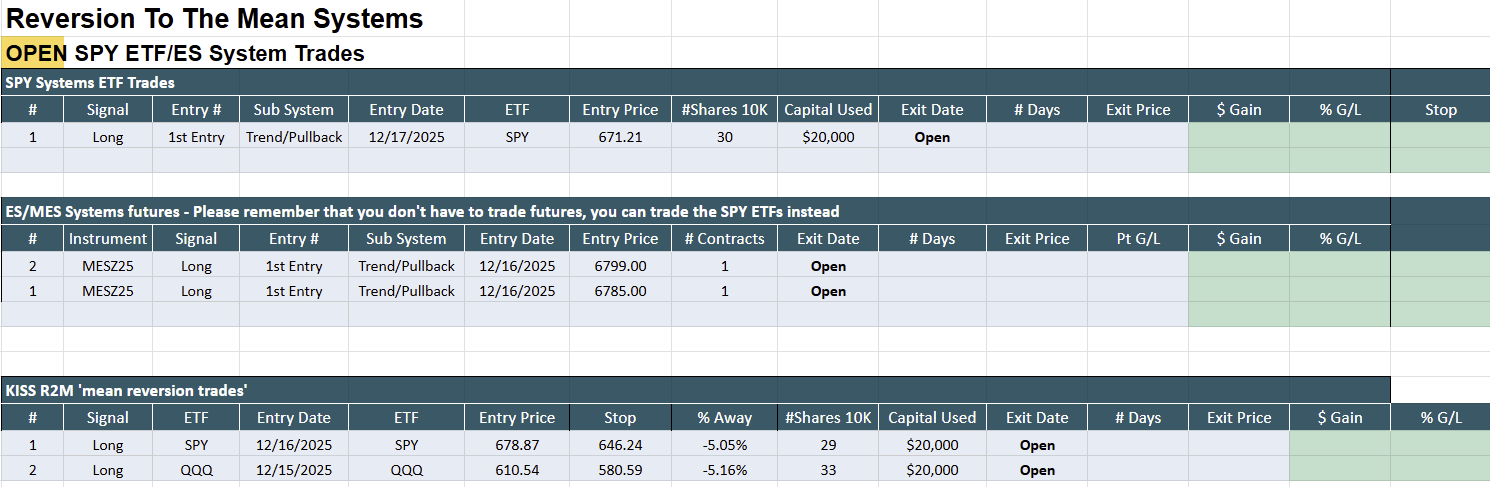Select the 6799.00 entry price cell

620,266
